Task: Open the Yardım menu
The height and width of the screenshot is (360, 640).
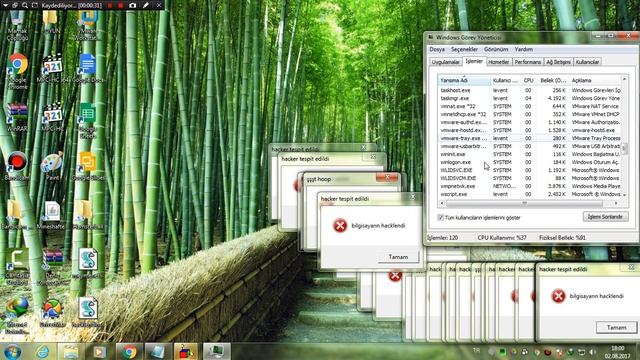Action: 524,49
